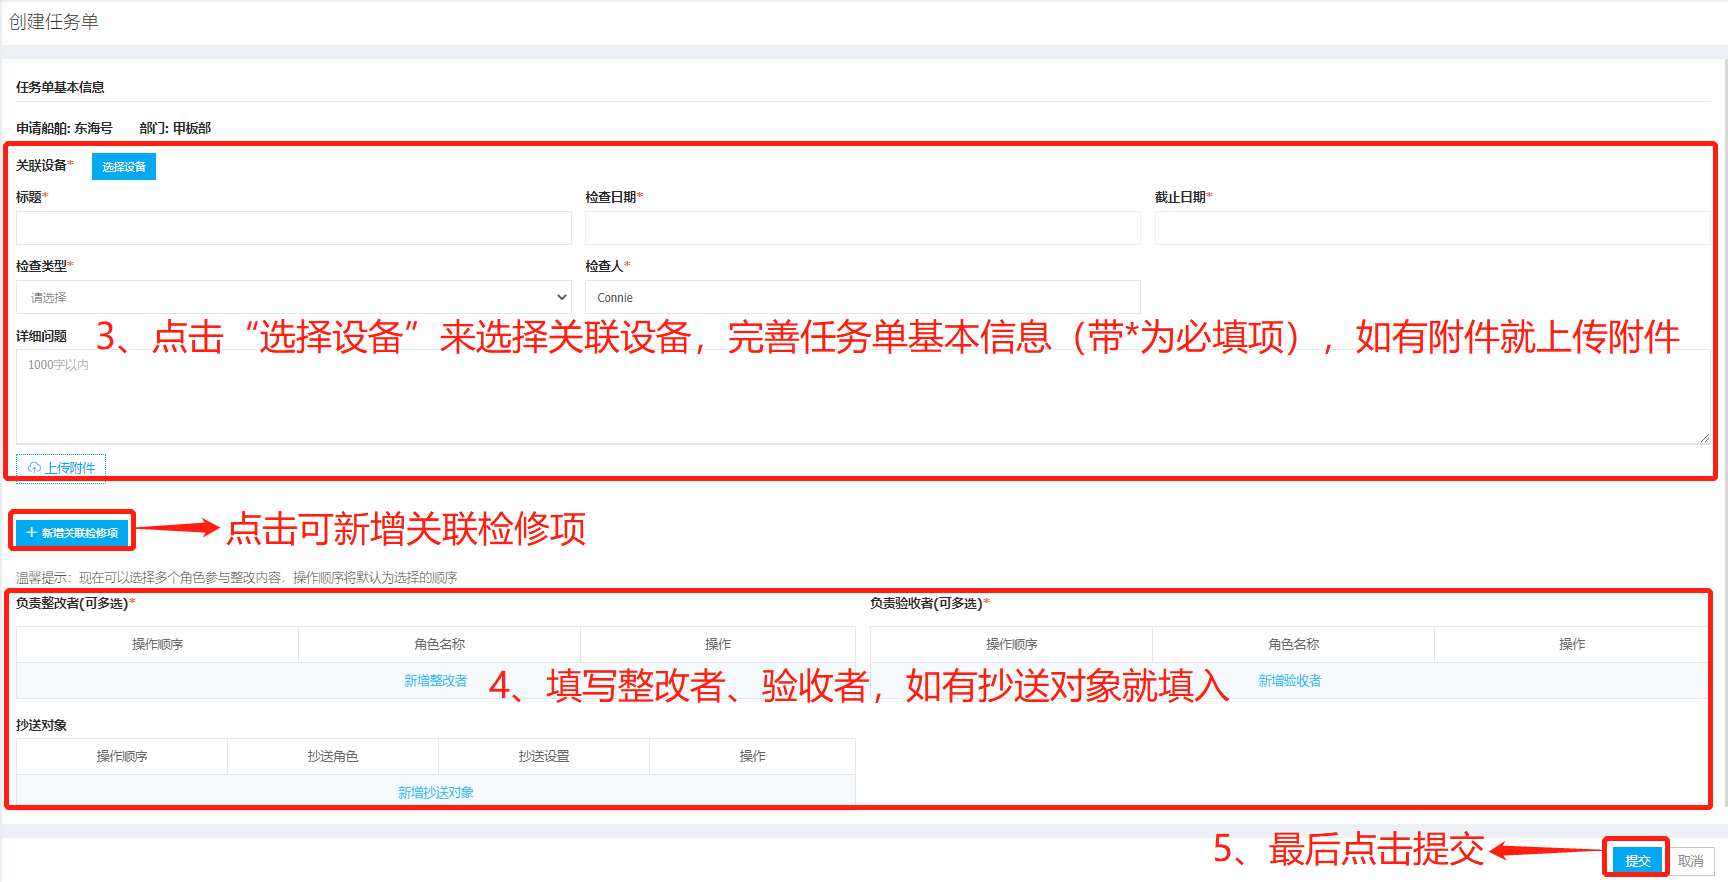Click the 抄送设置 column header

pos(544,757)
